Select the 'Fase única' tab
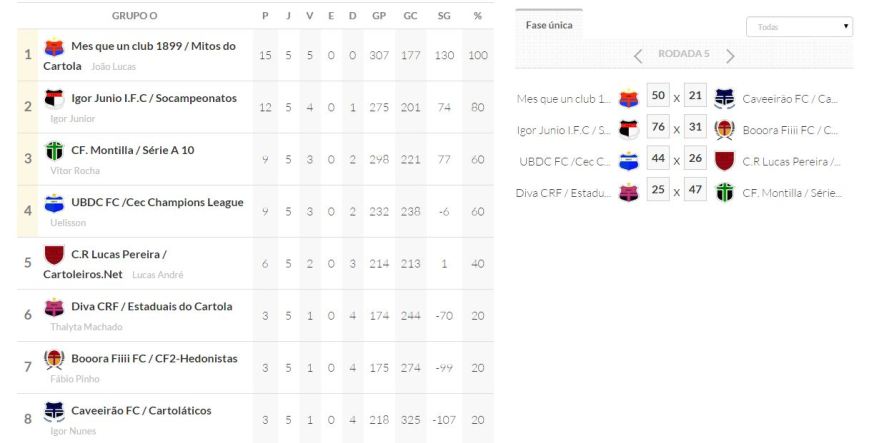The width and height of the screenshot is (869, 443). [x=549, y=25]
